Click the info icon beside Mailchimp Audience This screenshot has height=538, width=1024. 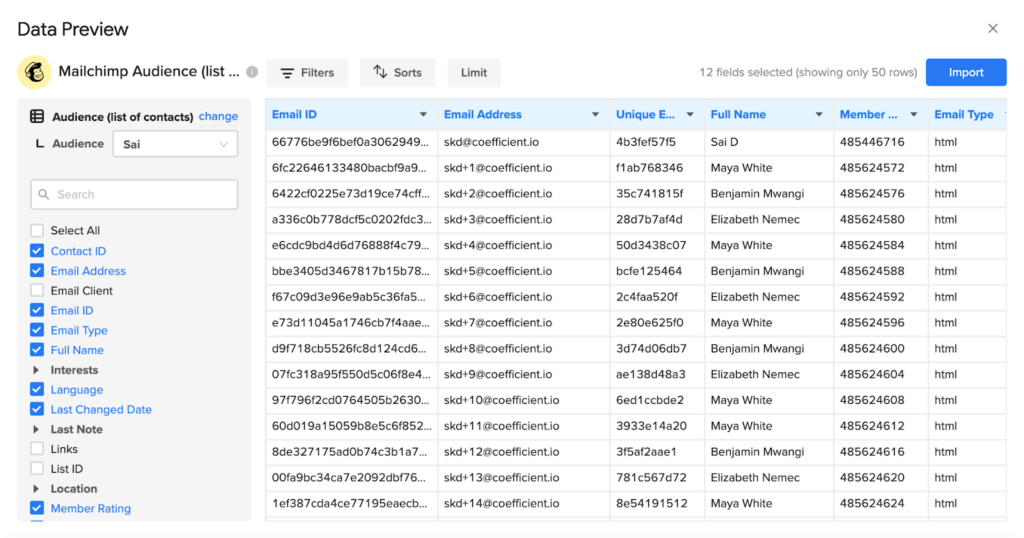252,72
